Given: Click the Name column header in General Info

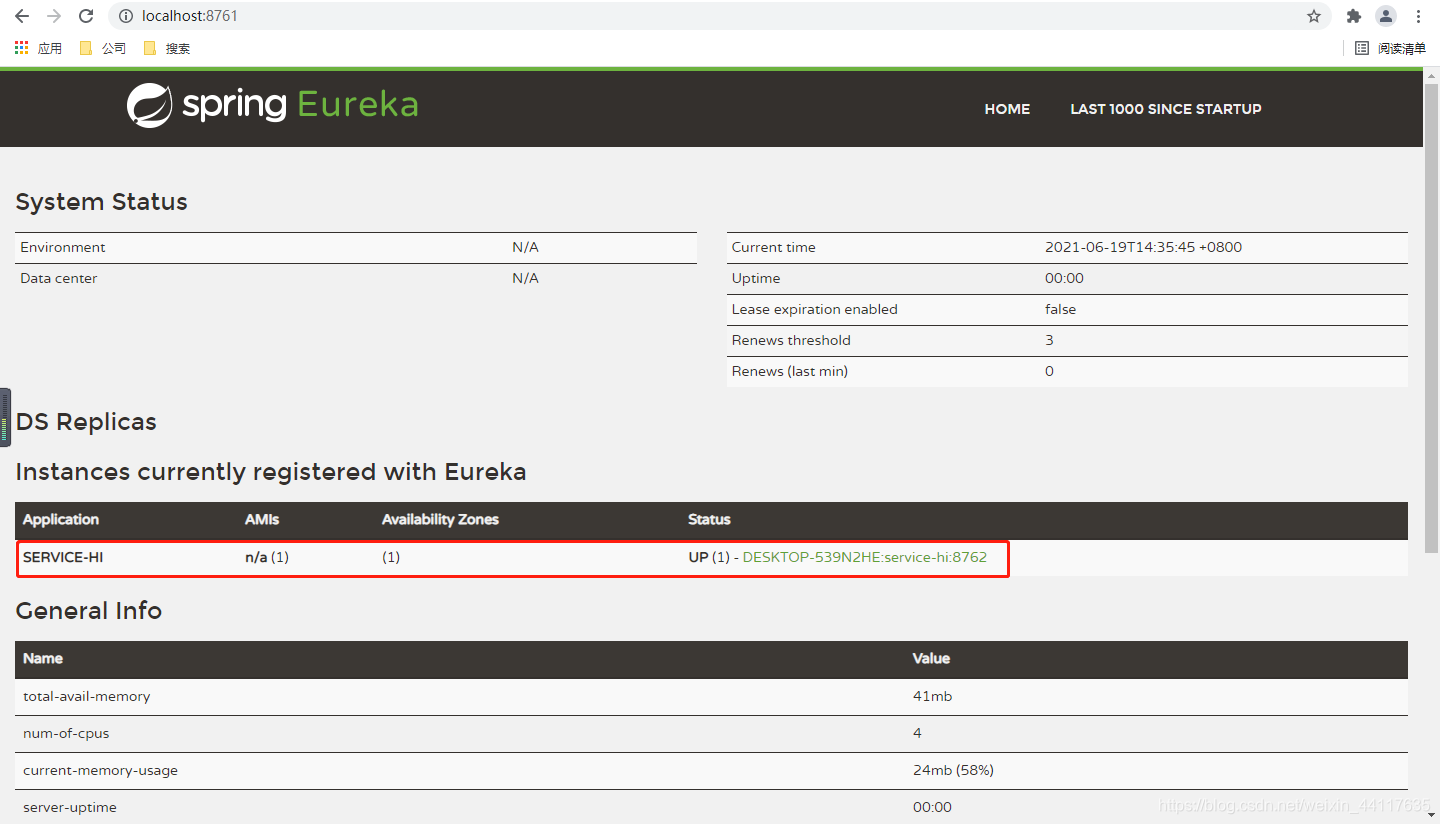Looking at the screenshot, I should tap(43, 659).
